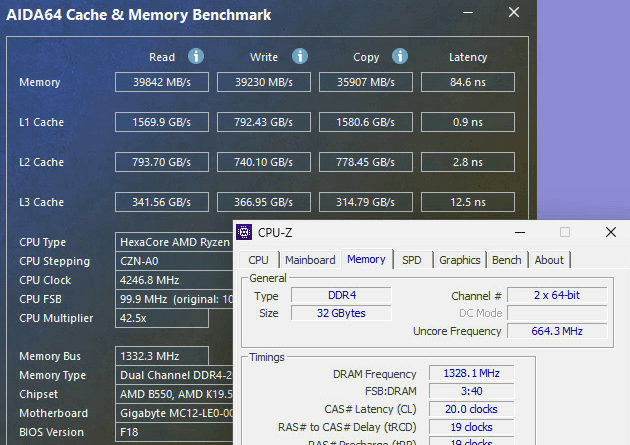Click L3 Cache Read value 341.56 GB/s
The image size is (630, 445).
(x=162, y=202)
